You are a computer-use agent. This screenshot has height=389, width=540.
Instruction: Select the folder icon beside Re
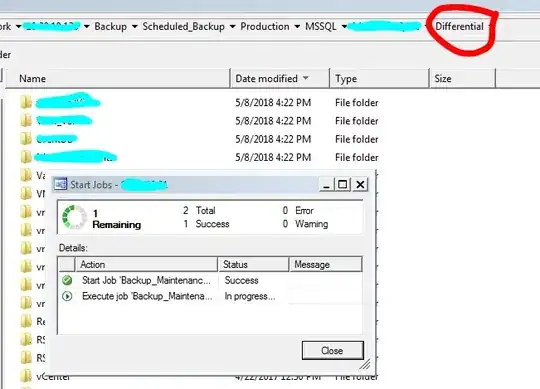pyautogui.click(x=26, y=321)
